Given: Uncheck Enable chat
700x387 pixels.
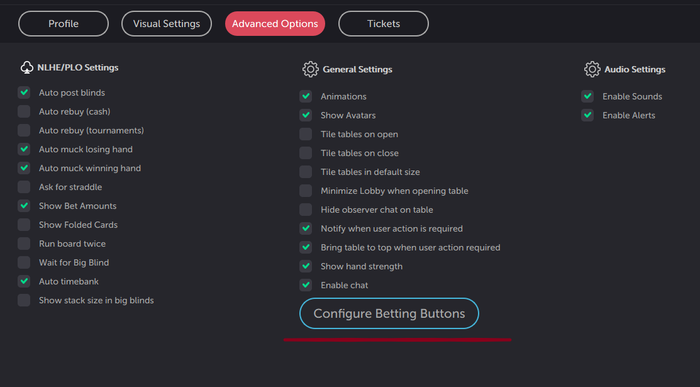Looking at the screenshot, I should coord(306,285).
